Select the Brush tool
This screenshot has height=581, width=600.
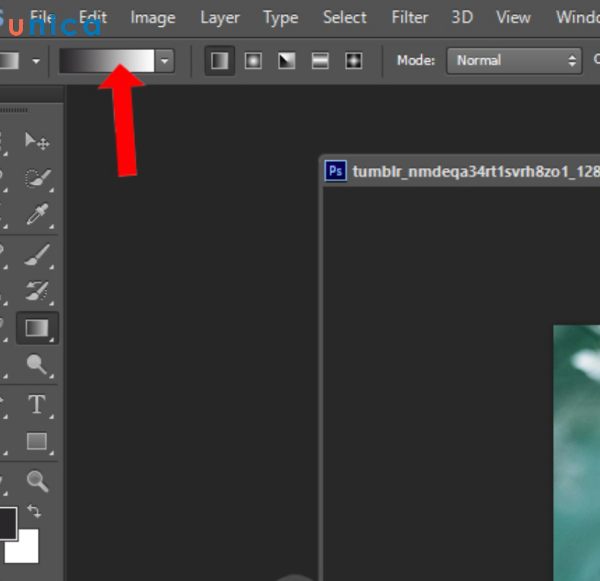pos(37,255)
